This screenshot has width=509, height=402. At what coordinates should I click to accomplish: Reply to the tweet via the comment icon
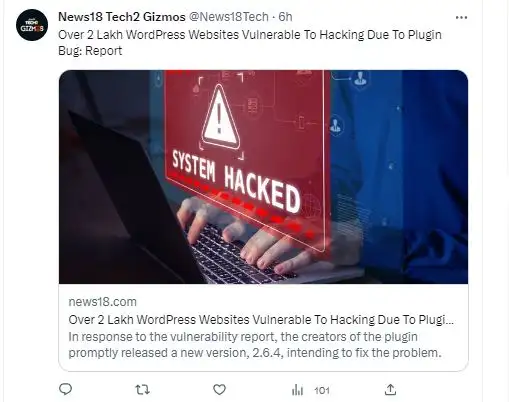[65, 389]
